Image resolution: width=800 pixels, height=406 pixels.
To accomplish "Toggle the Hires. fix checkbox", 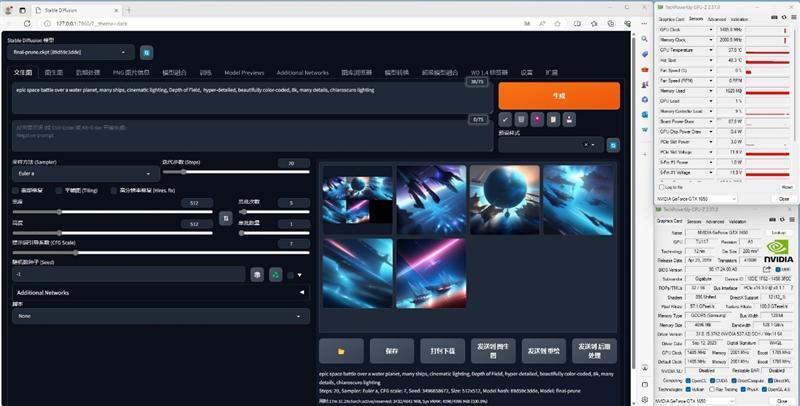I will coord(115,189).
